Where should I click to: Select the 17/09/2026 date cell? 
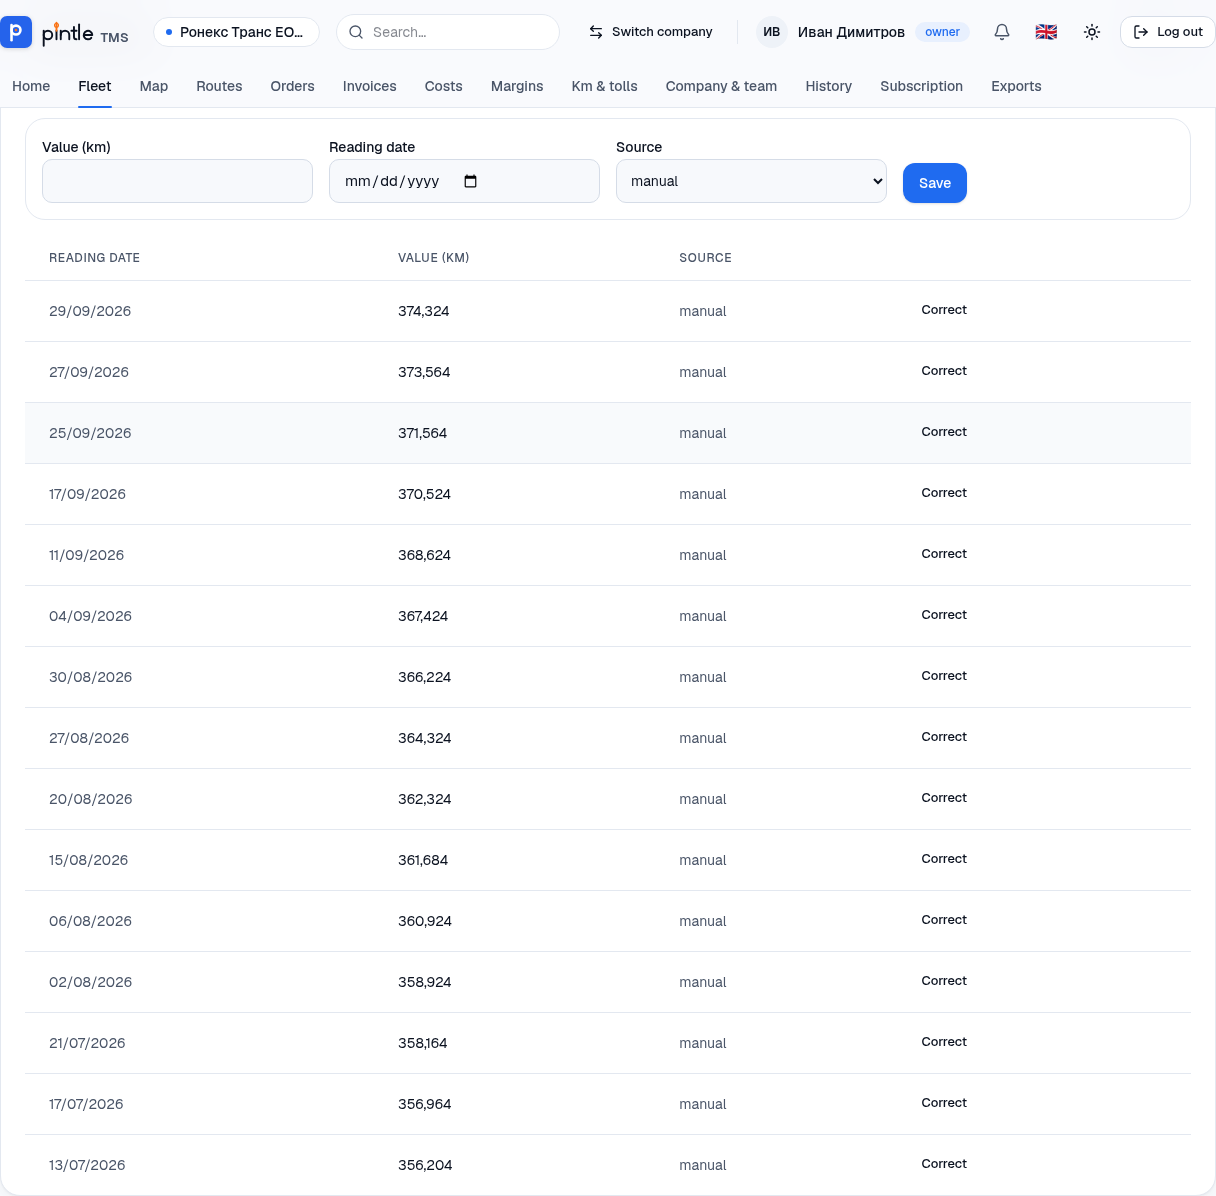[x=87, y=494]
